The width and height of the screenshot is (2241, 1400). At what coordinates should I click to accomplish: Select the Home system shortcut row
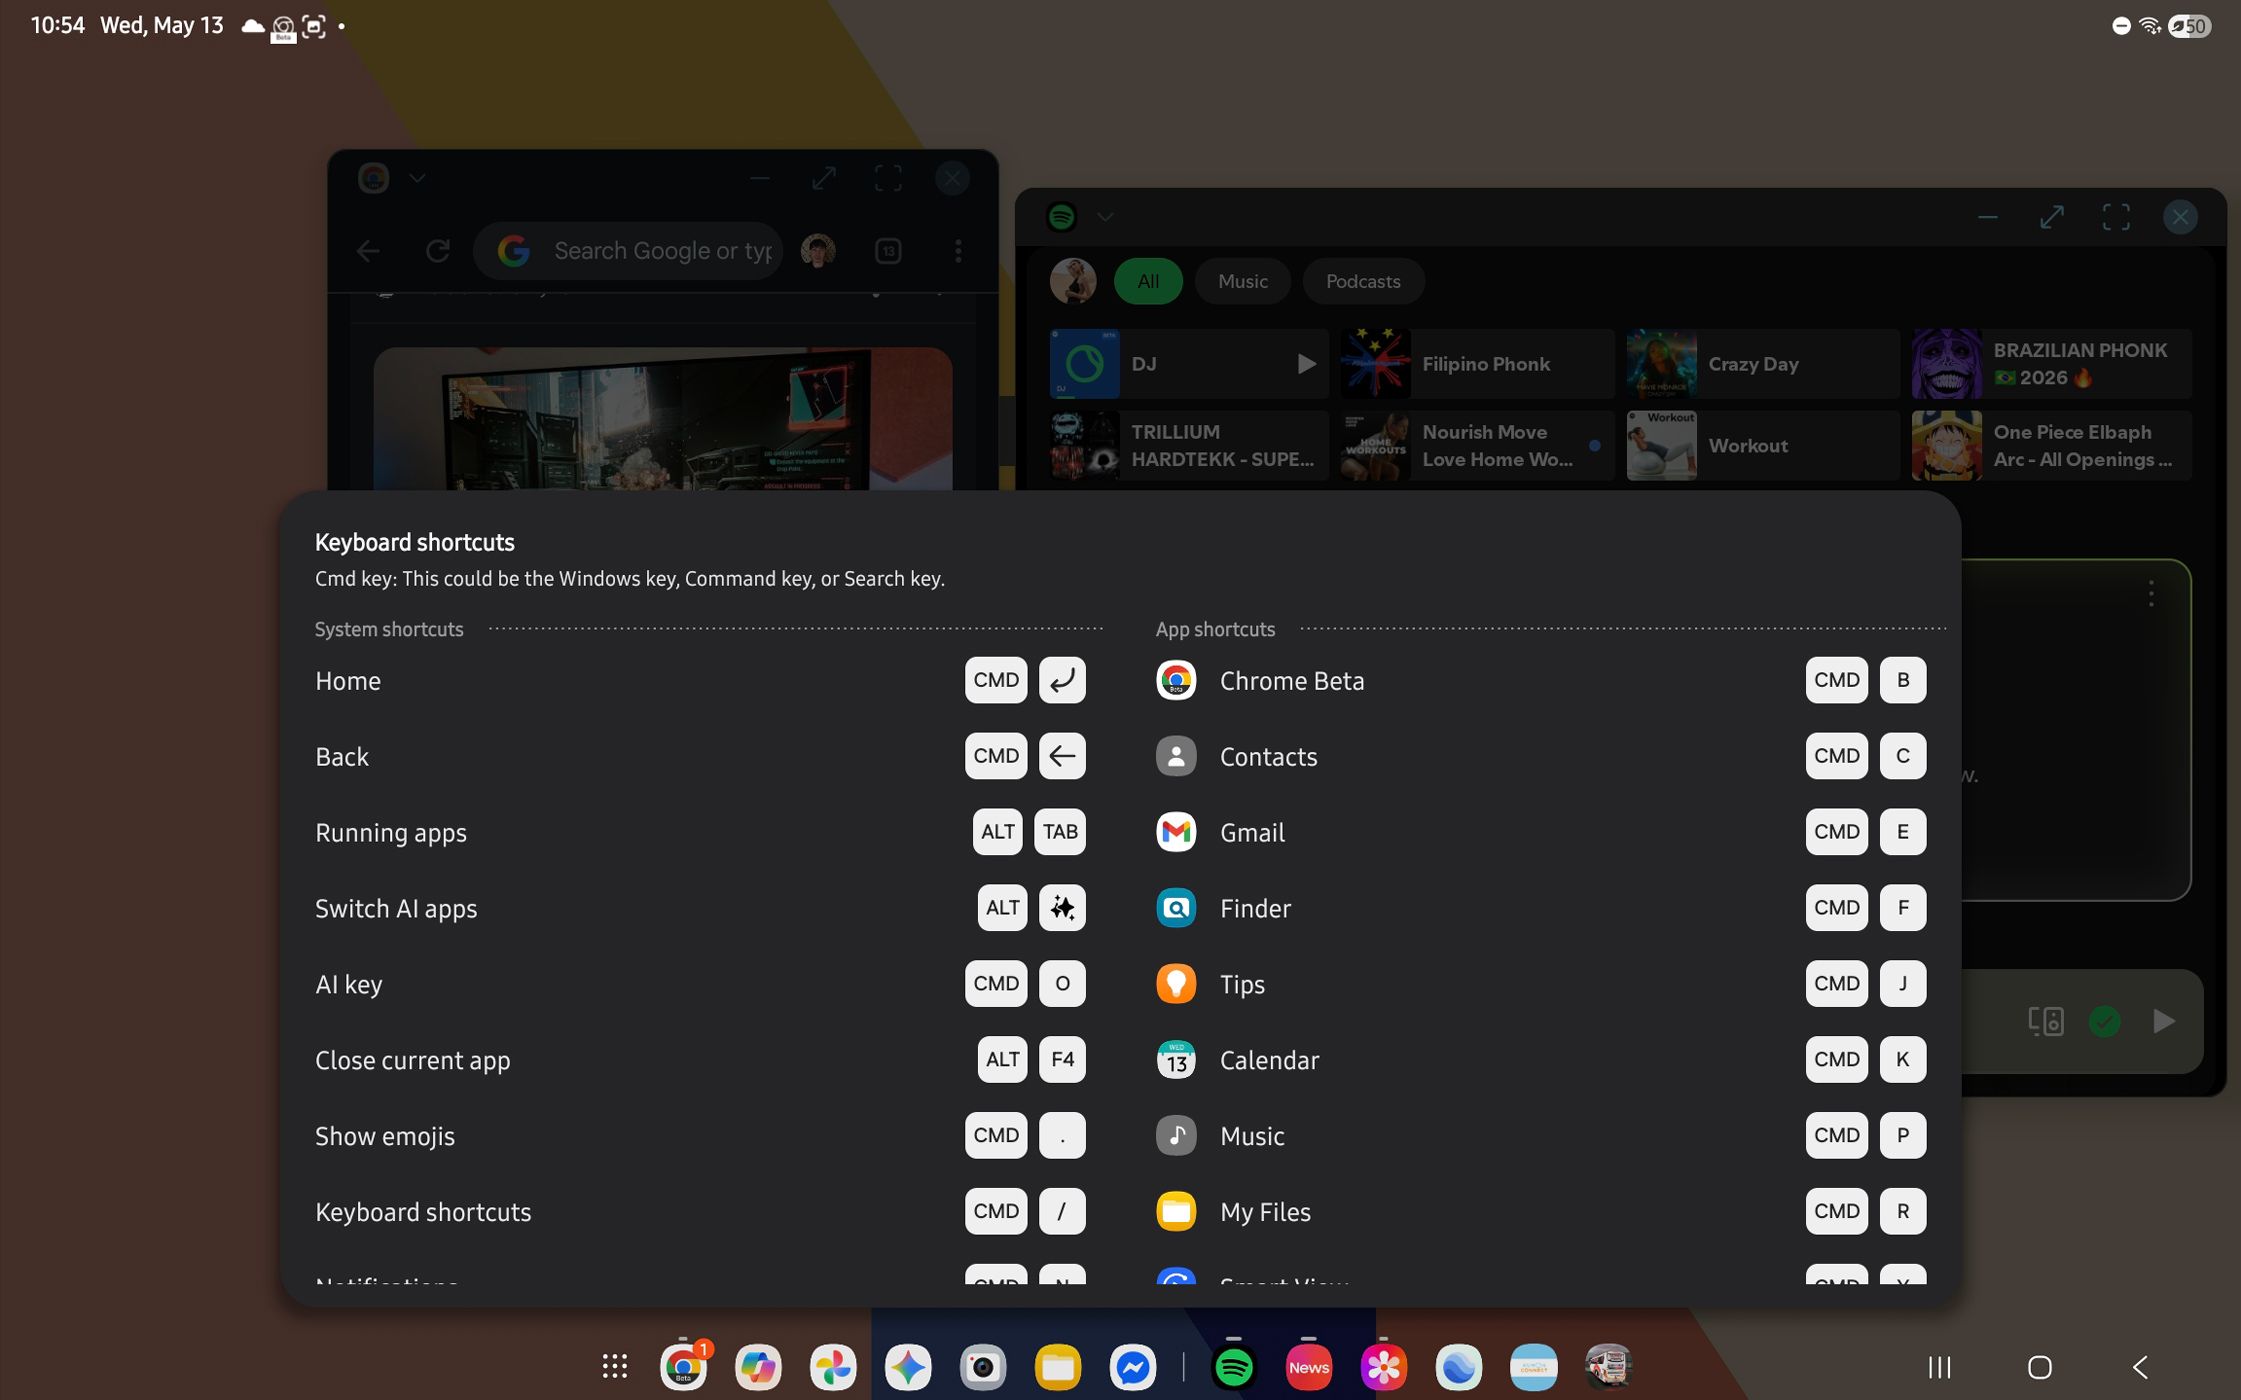tap(700, 680)
